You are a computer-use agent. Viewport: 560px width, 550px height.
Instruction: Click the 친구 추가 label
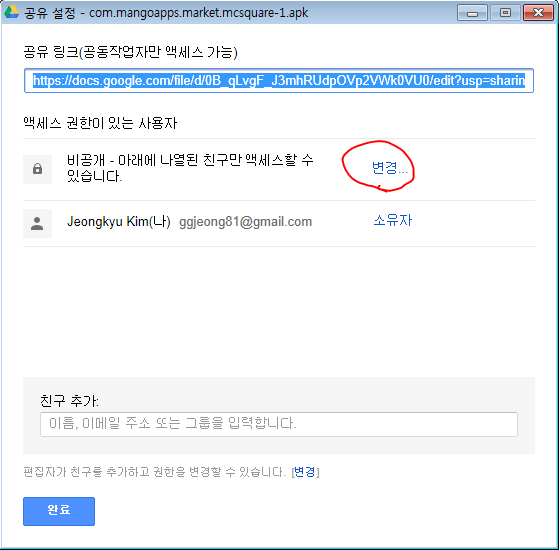pyautogui.click(x=69, y=401)
